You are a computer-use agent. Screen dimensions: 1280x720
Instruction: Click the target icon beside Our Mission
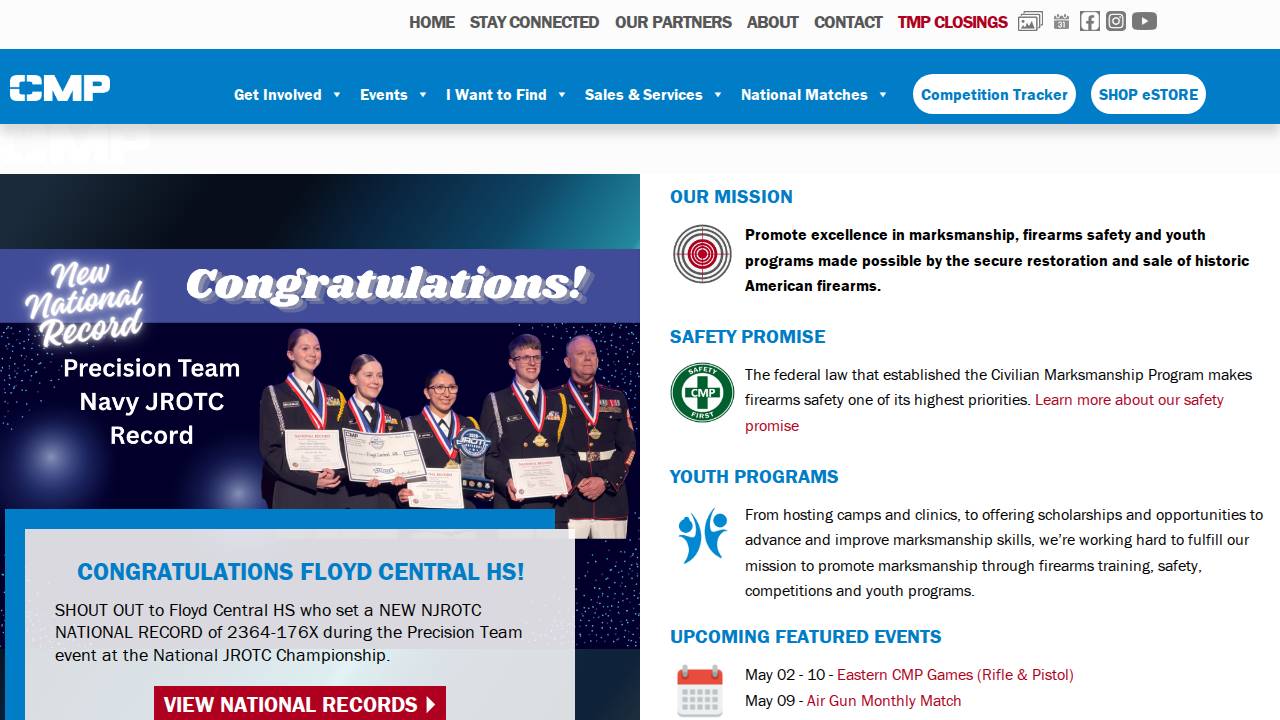(701, 254)
